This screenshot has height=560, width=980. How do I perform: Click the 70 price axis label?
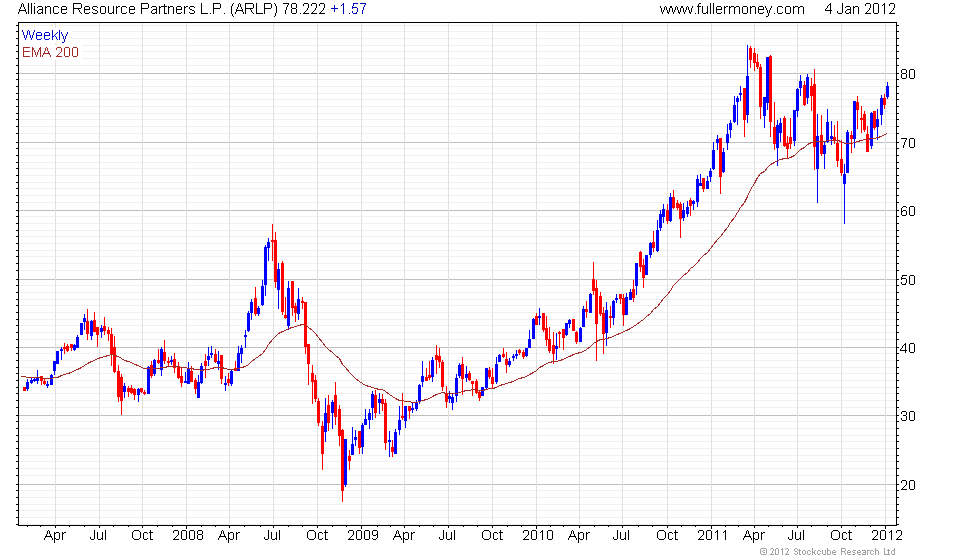908,143
